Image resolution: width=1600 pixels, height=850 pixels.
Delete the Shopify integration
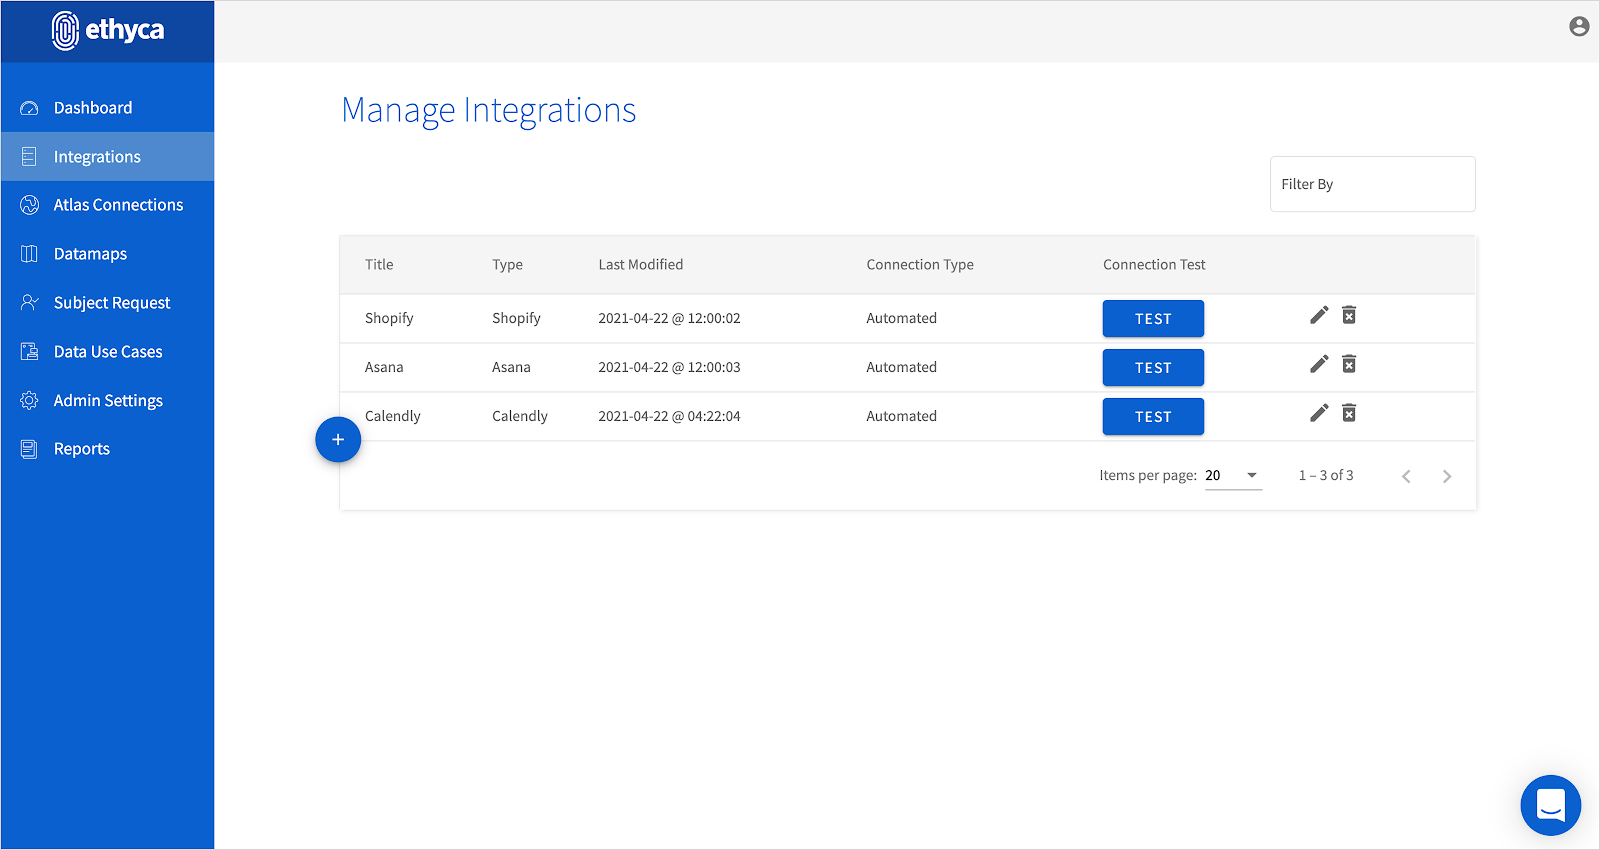click(x=1349, y=315)
